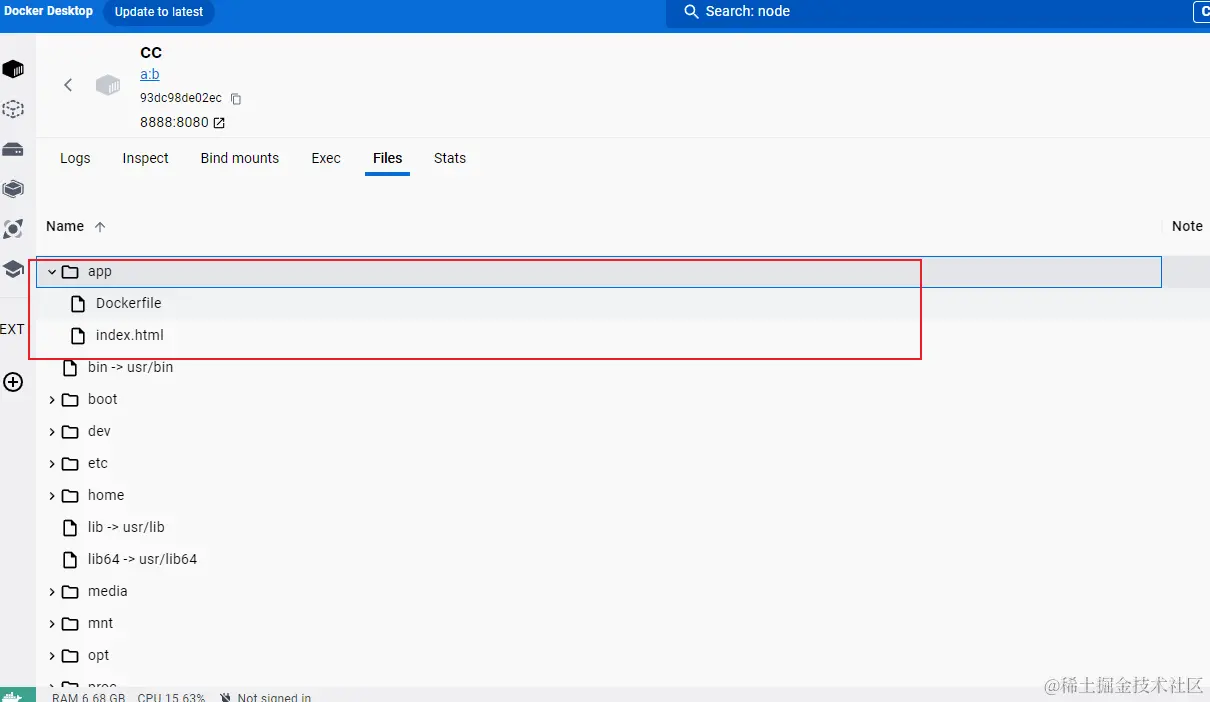Click the index.html file icon
Image resolution: width=1210 pixels, height=702 pixels.
click(78, 335)
